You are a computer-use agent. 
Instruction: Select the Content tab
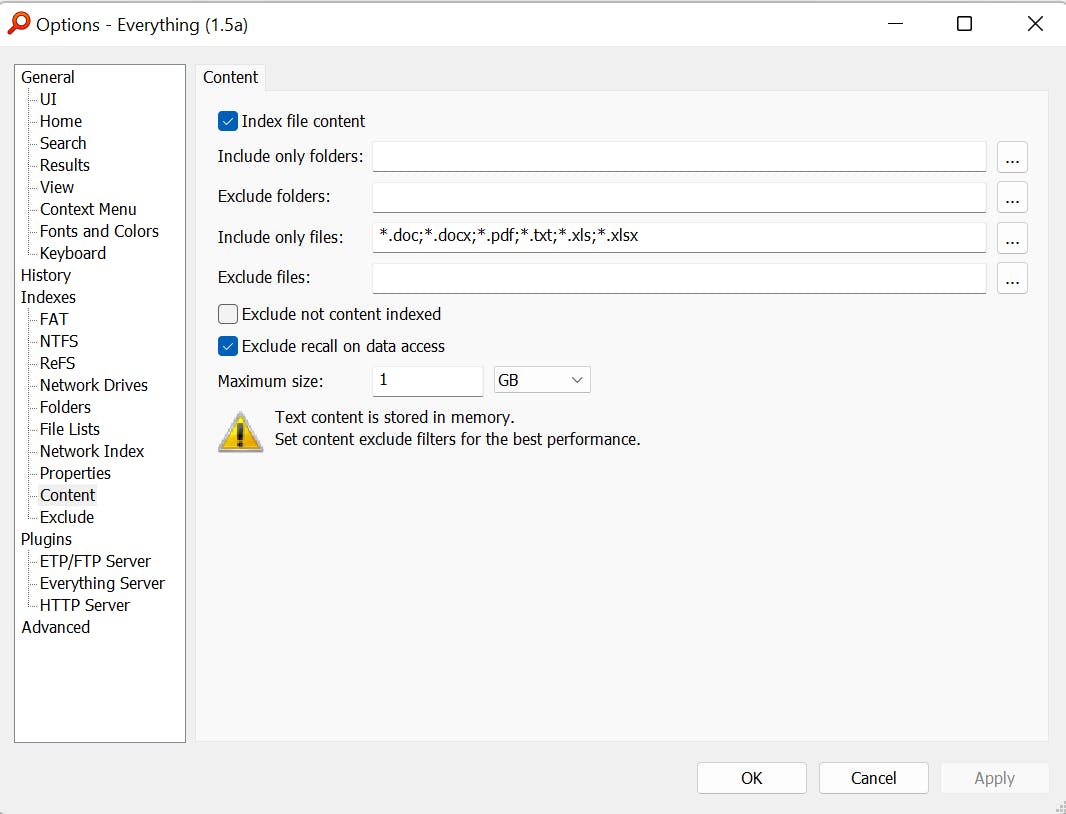[230, 78]
